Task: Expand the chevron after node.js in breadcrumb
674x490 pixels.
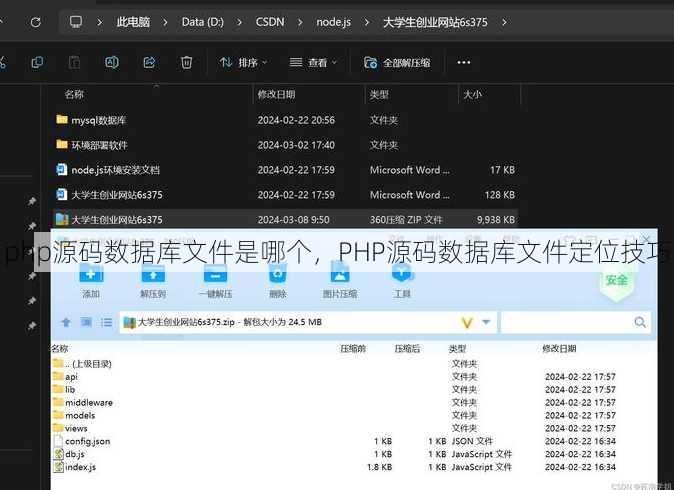Action: click(x=366, y=22)
